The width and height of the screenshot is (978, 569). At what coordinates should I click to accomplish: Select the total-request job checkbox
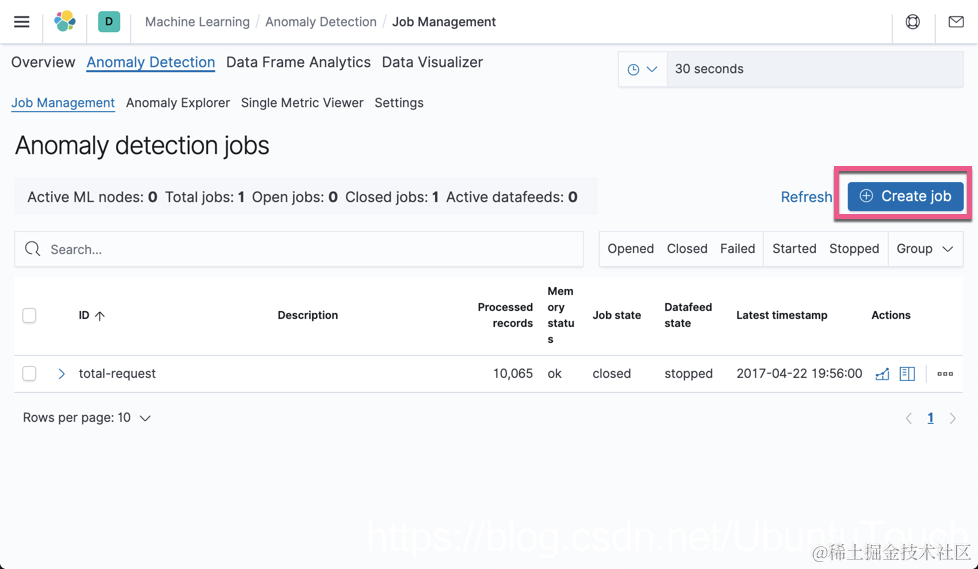29,373
